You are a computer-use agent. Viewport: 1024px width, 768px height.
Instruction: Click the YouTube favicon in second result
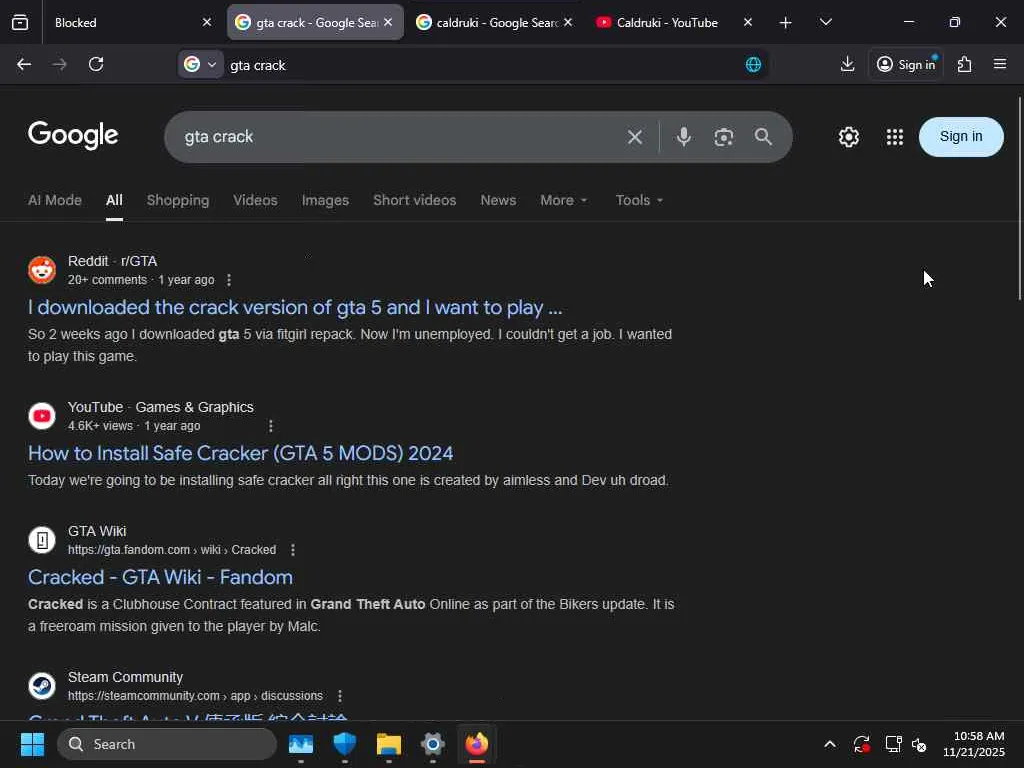(42, 416)
